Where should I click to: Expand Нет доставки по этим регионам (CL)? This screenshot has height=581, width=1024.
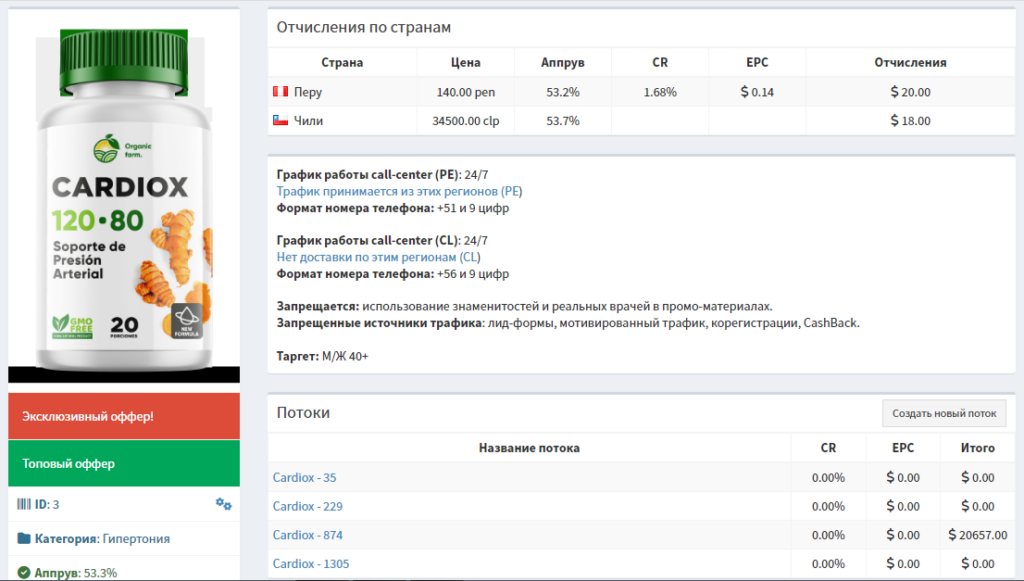(378, 257)
